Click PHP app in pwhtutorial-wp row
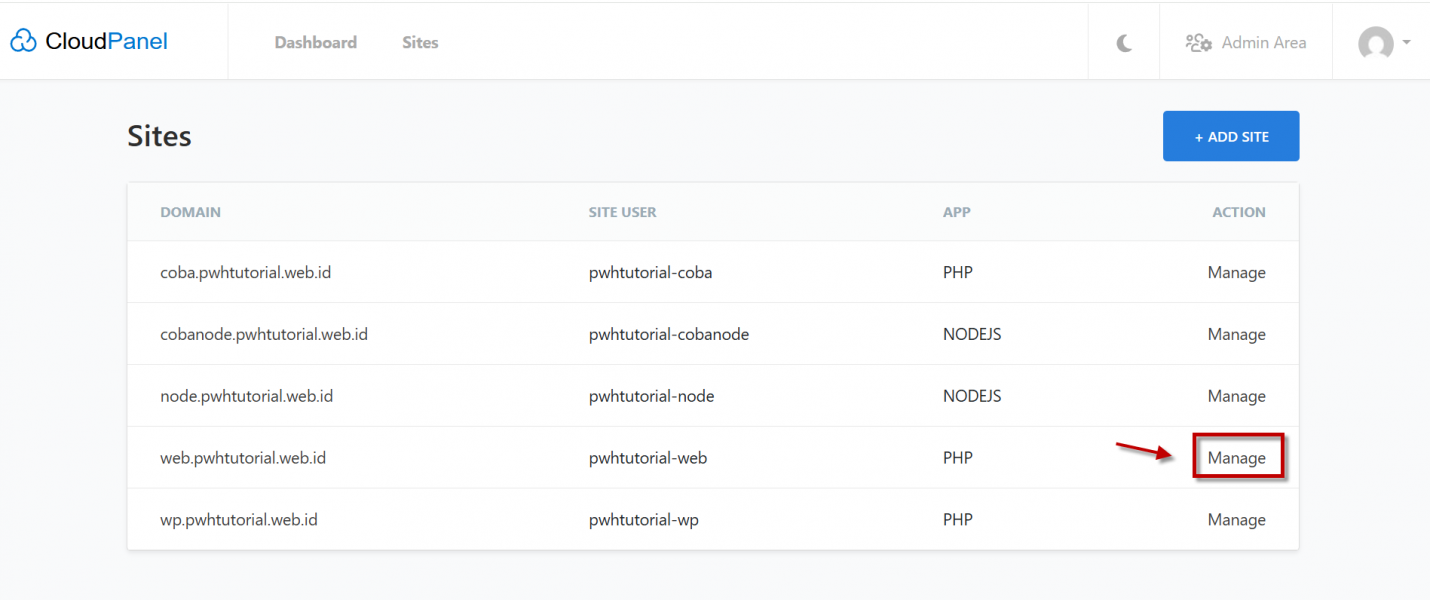This screenshot has height=600, width=1430. 958,520
